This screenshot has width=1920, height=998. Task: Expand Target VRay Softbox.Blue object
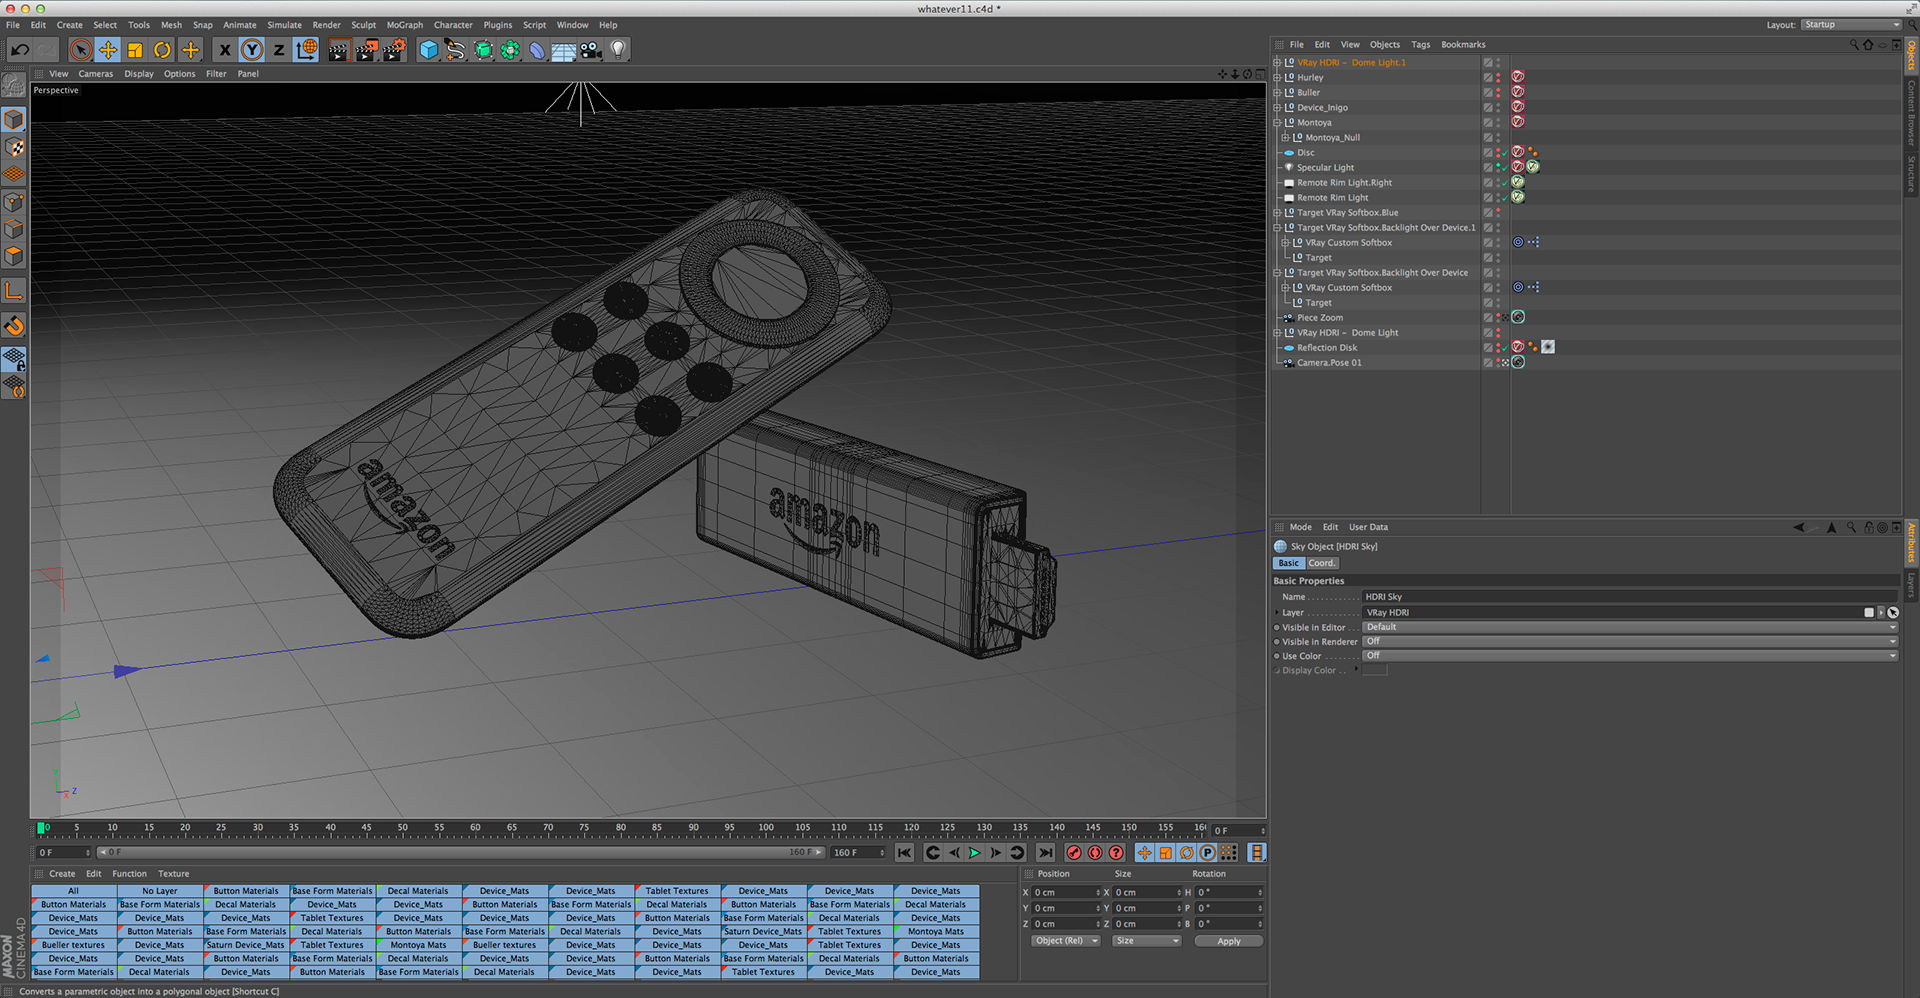coord(1277,212)
